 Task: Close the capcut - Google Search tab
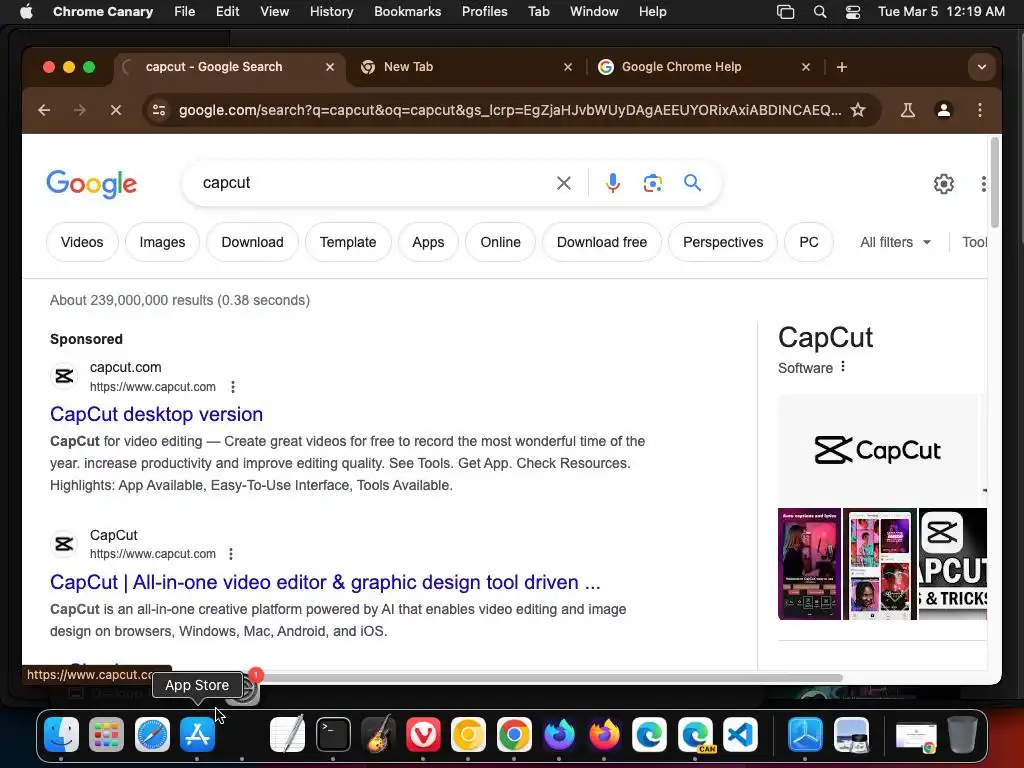pyautogui.click(x=330, y=67)
